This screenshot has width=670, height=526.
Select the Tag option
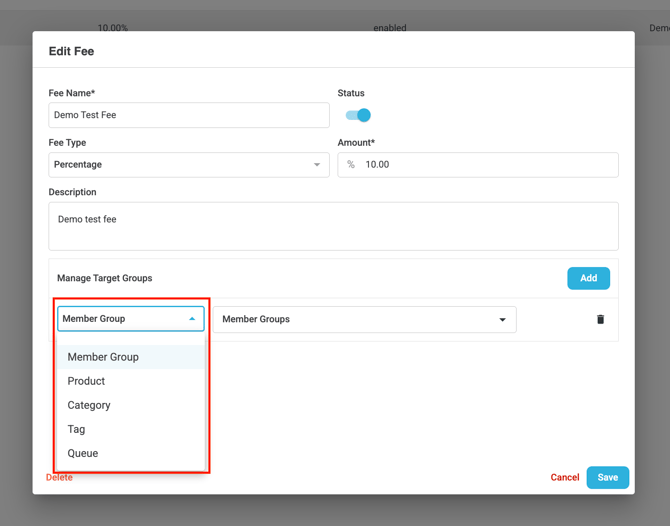(x=77, y=429)
